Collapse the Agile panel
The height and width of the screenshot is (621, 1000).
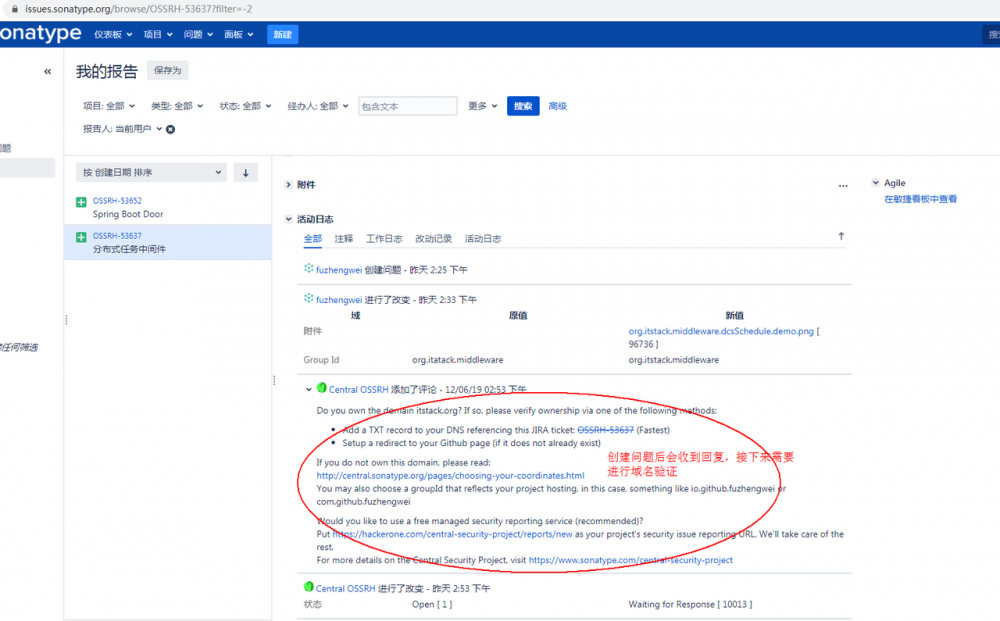click(x=874, y=182)
